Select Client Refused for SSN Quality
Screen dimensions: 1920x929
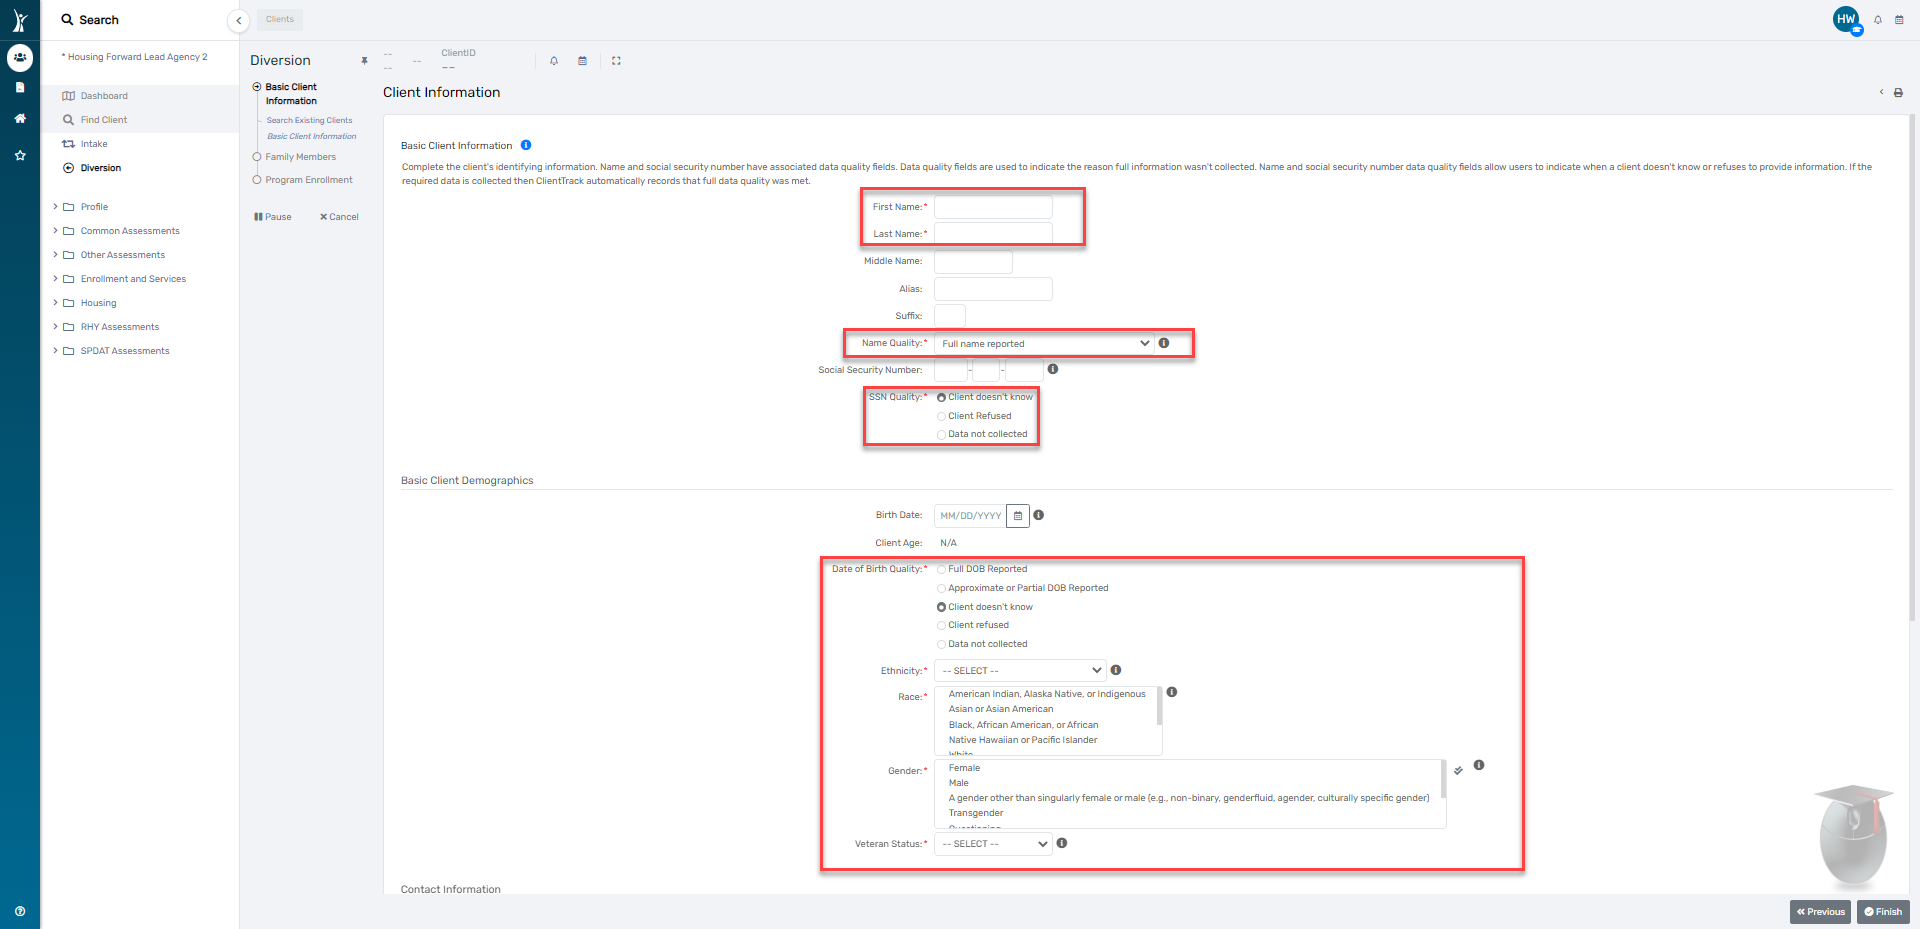click(941, 416)
